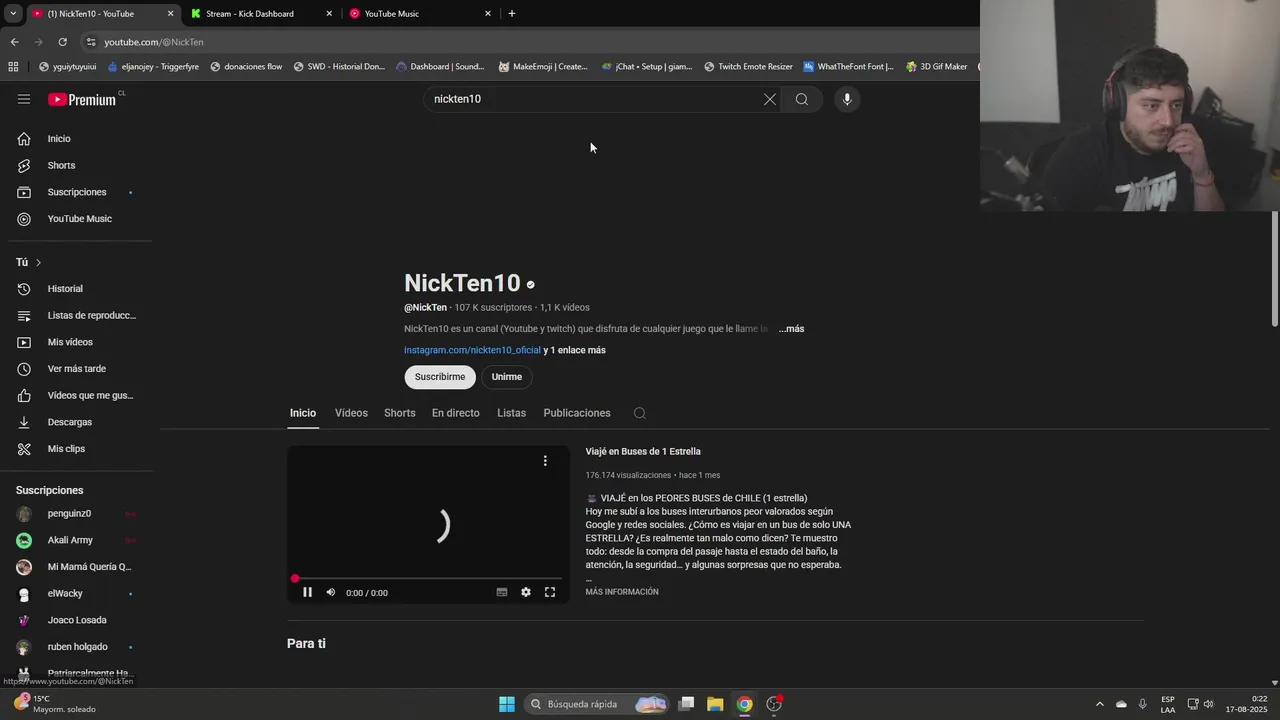Open featured video player settings gear
The height and width of the screenshot is (720, 1280).
pos(526,592)
